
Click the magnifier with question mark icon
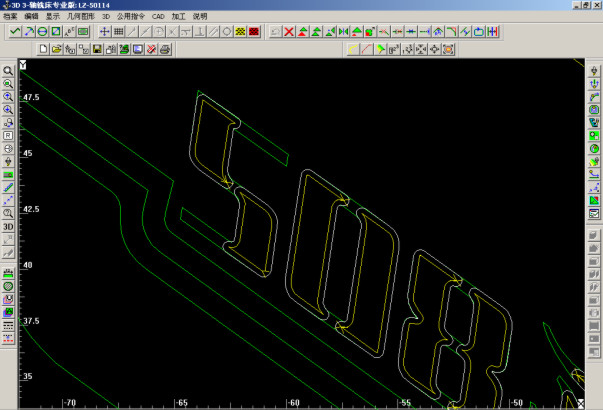pos(8,213)
